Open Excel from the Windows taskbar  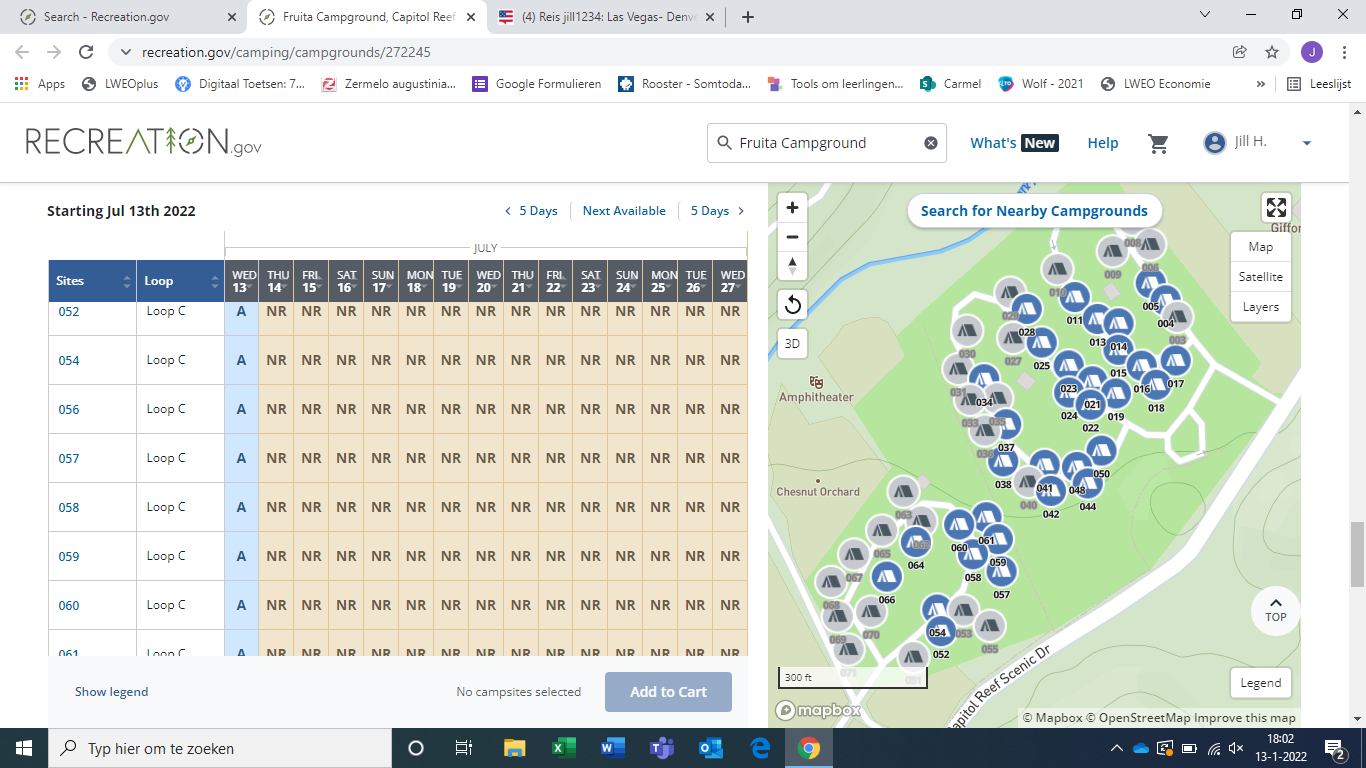(x=563, y=748)
